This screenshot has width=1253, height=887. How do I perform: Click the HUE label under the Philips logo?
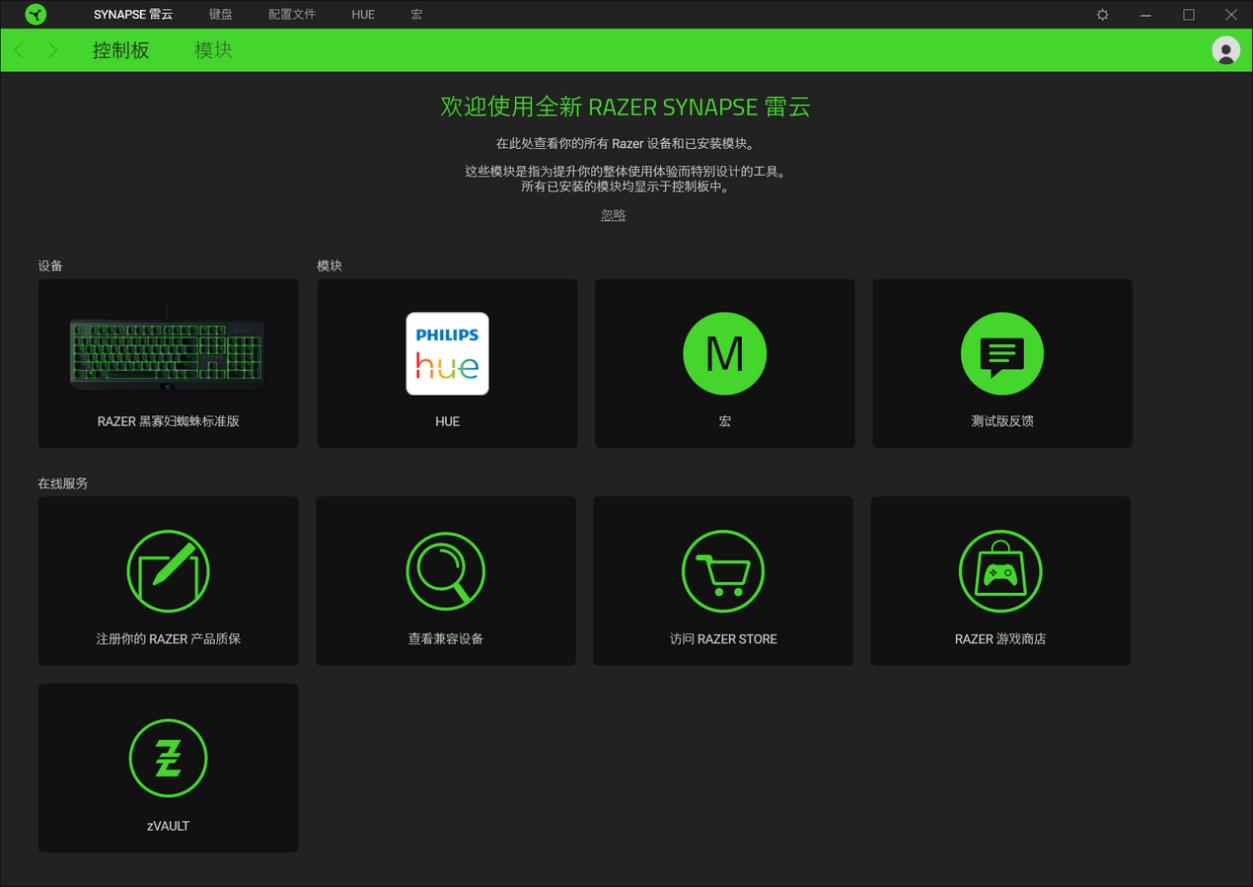click(447, 421)
